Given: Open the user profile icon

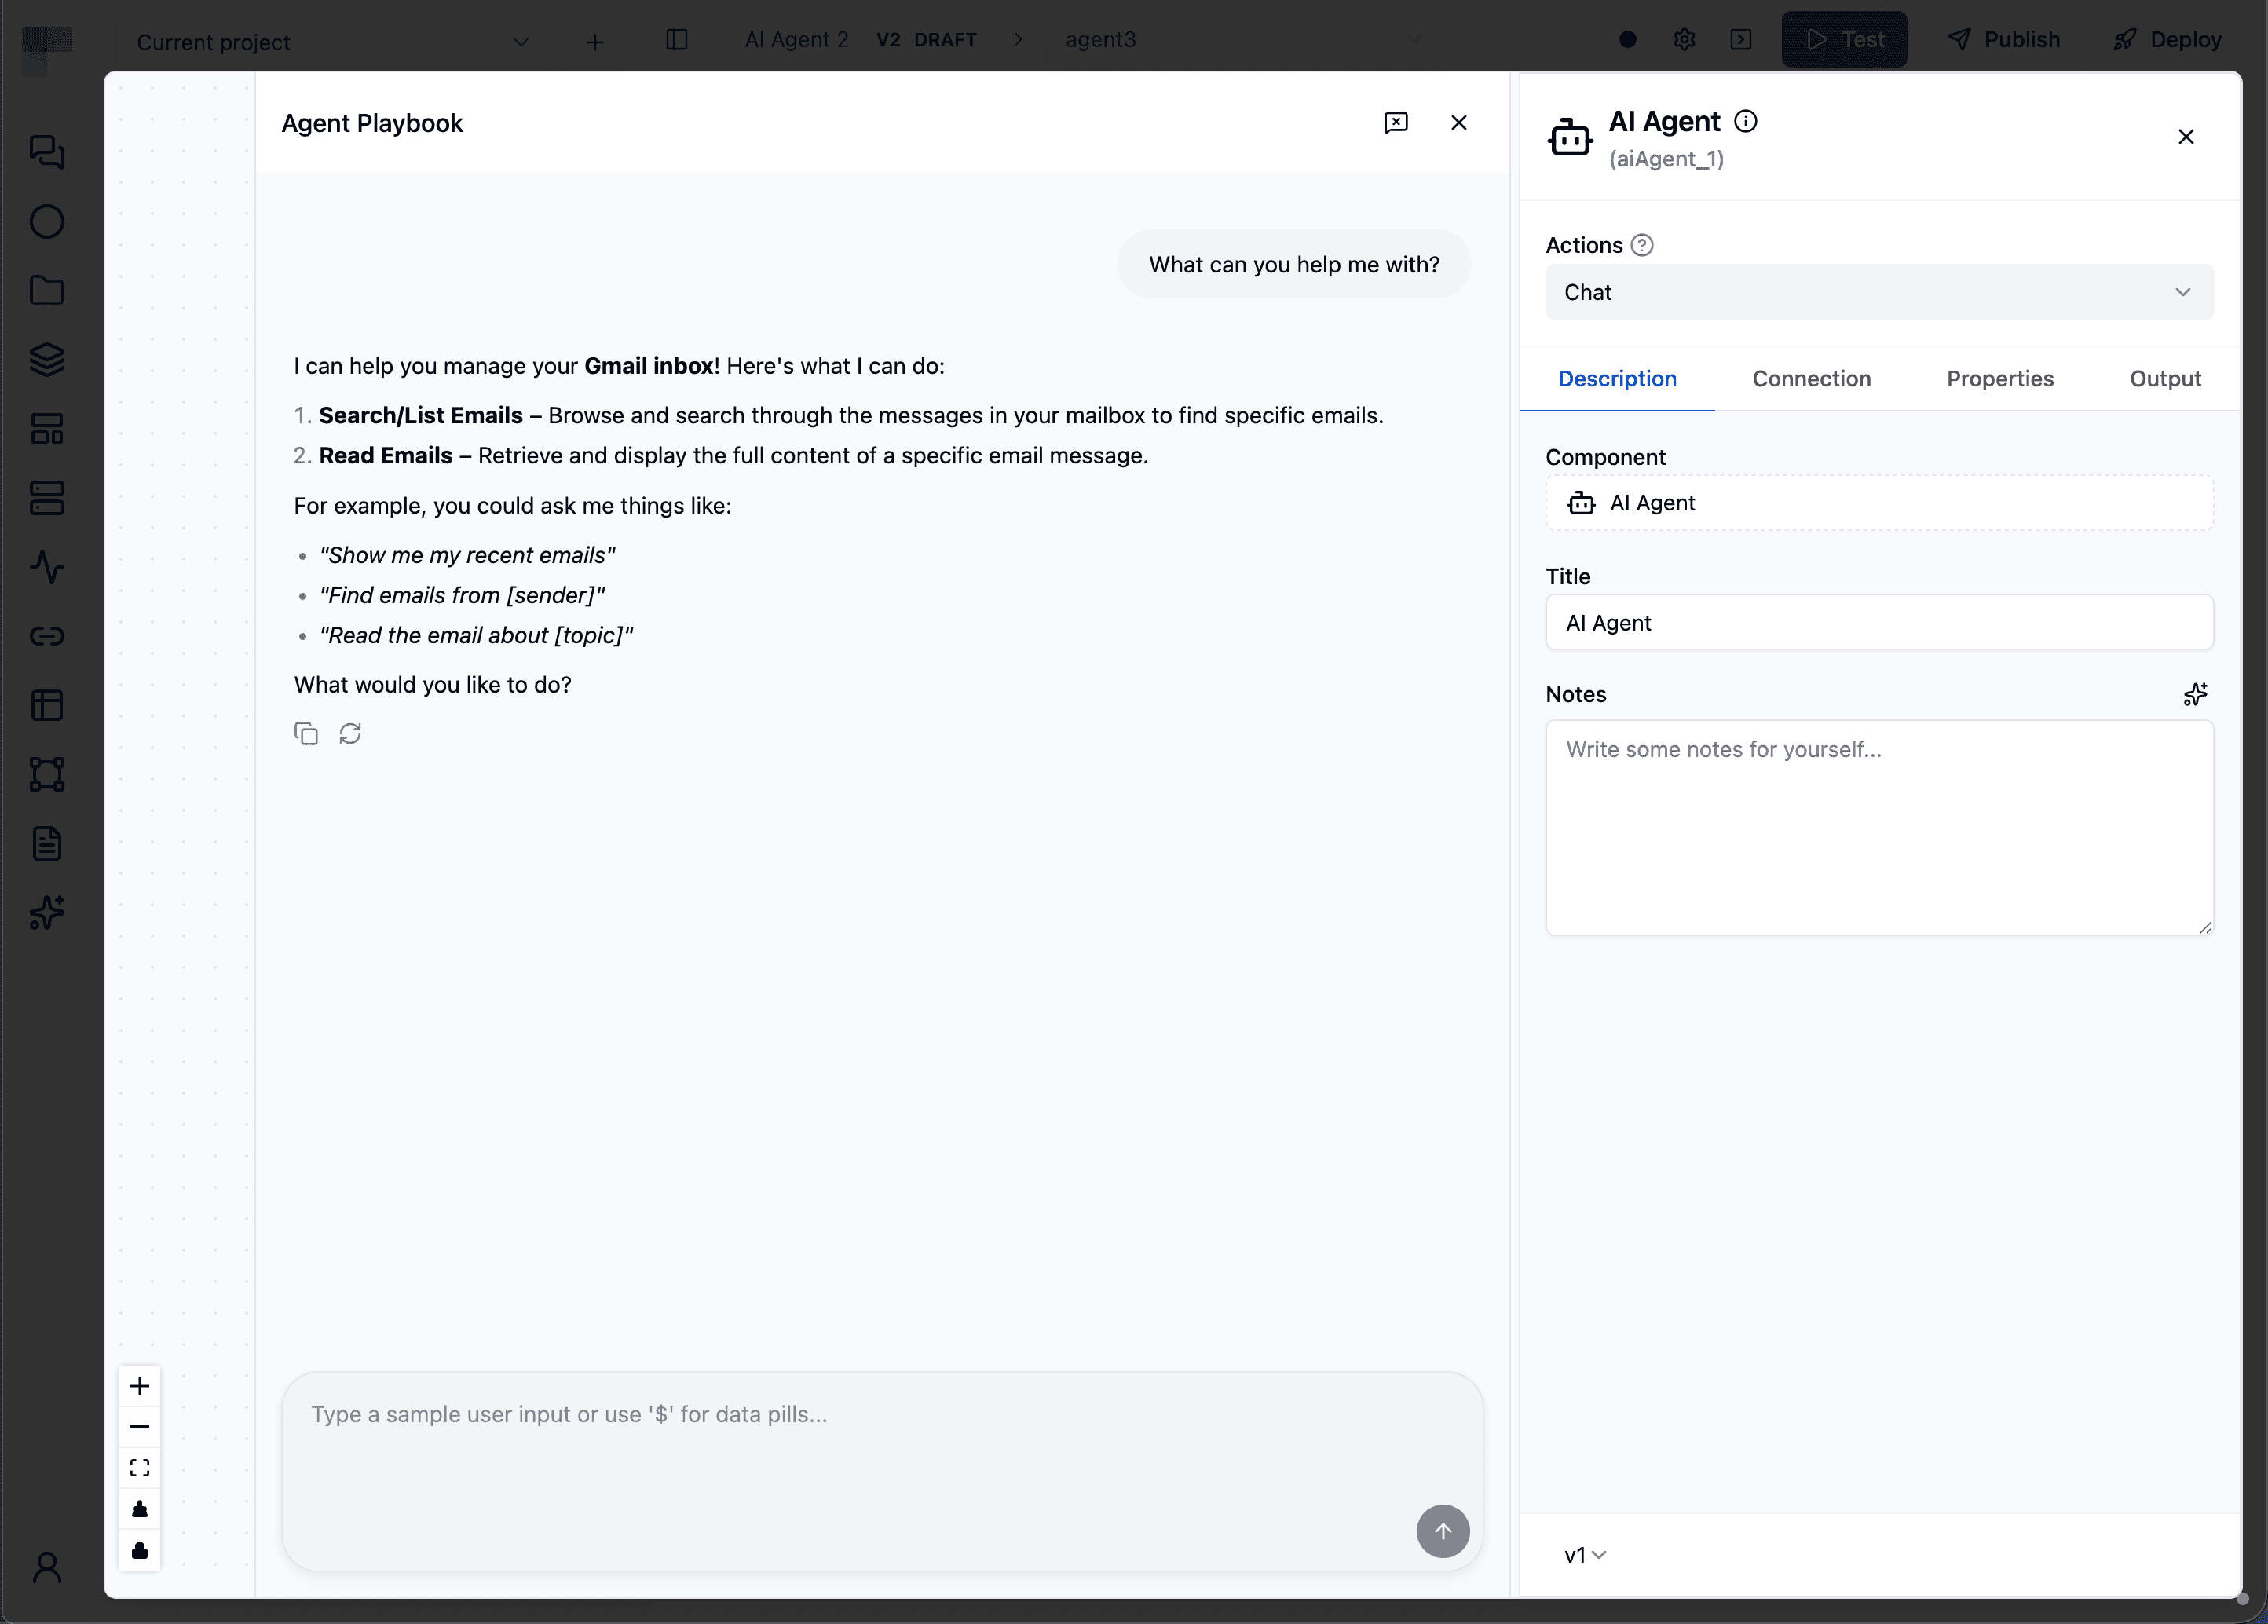Looking at the screenshot, I should click(47, 1567).
